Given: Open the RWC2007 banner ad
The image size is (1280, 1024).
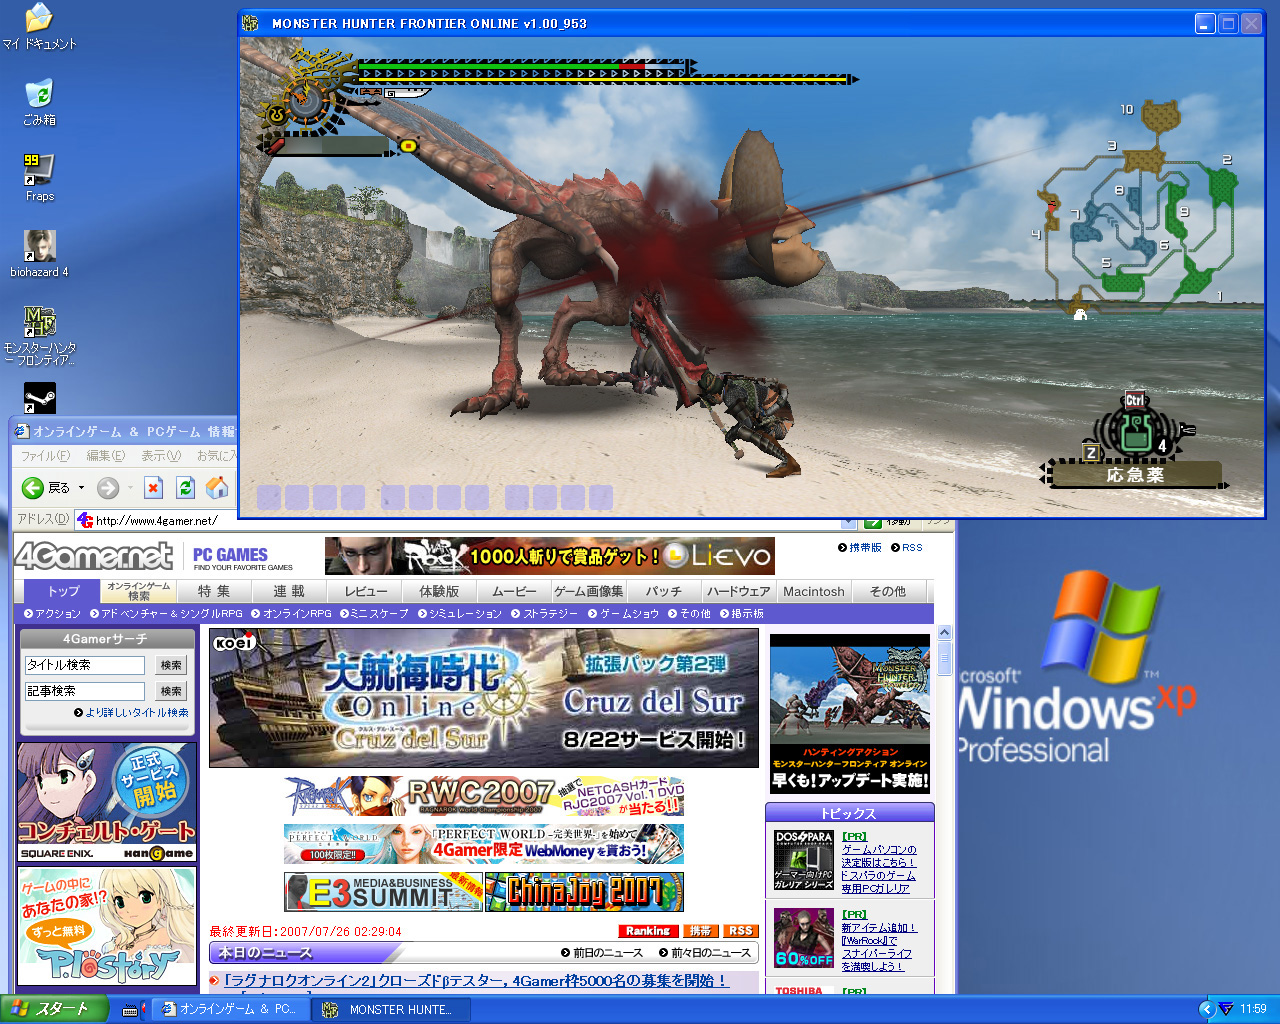Looking at the screenshot, I should (484, 796).
